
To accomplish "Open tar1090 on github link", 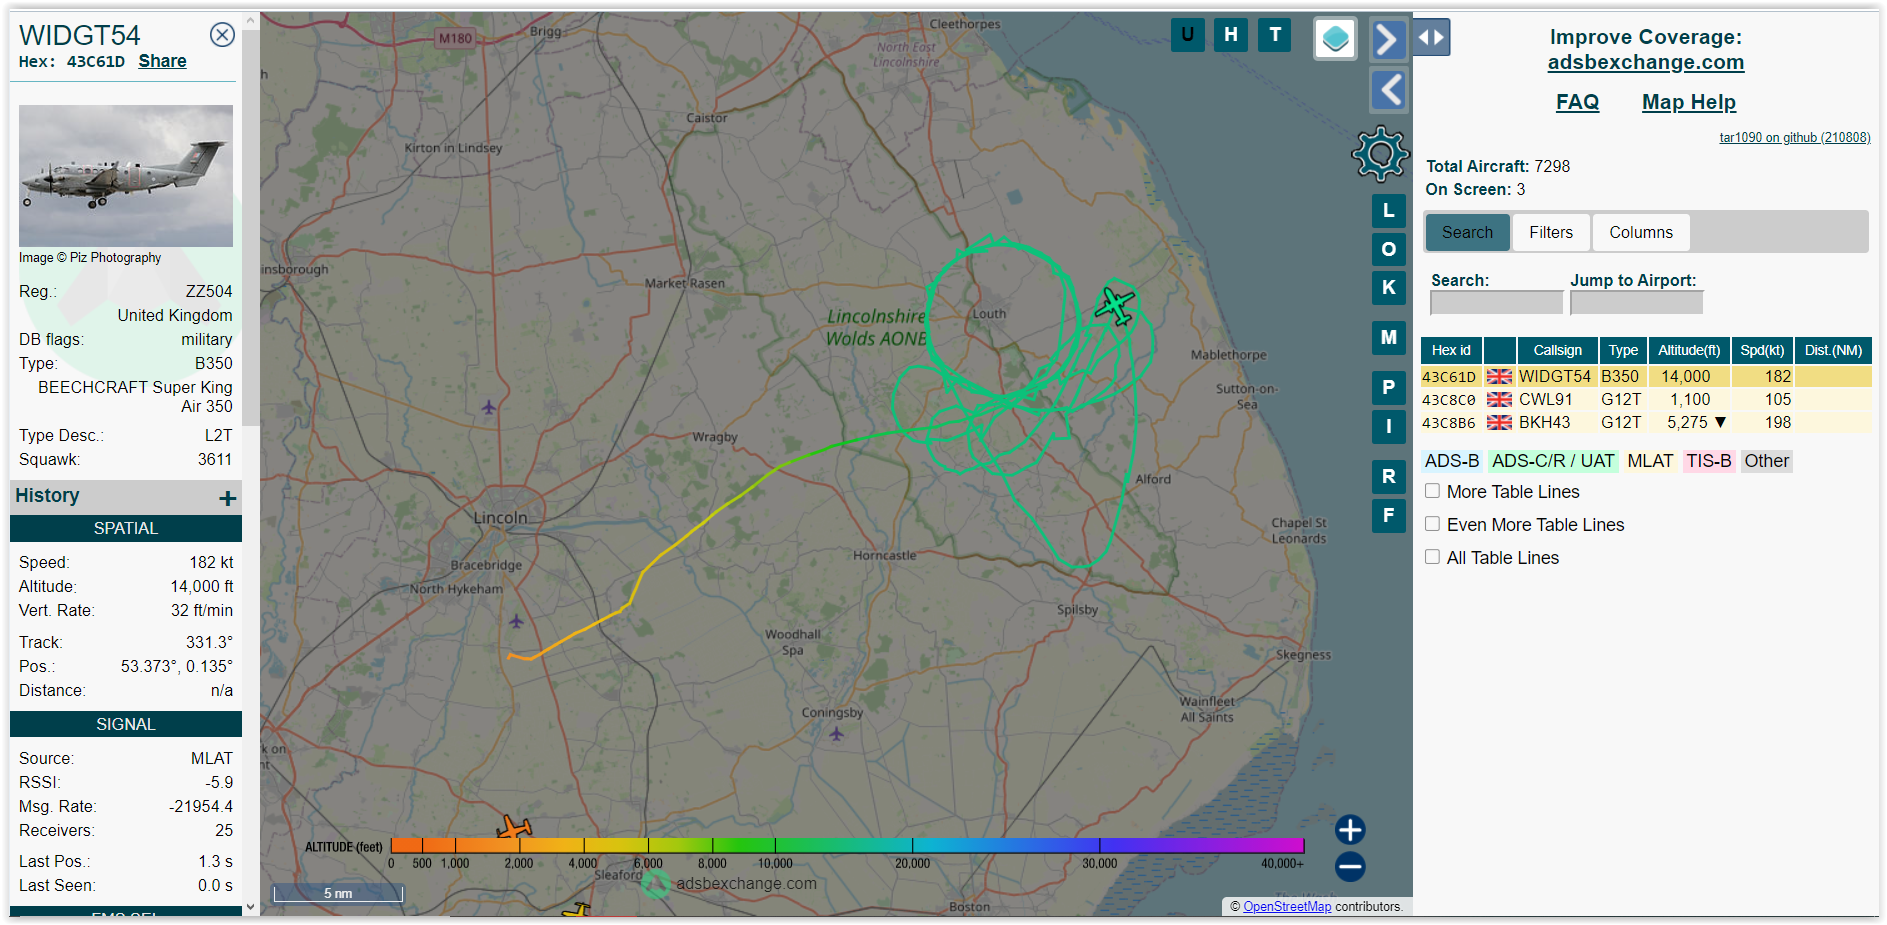I will point(1794,138).
